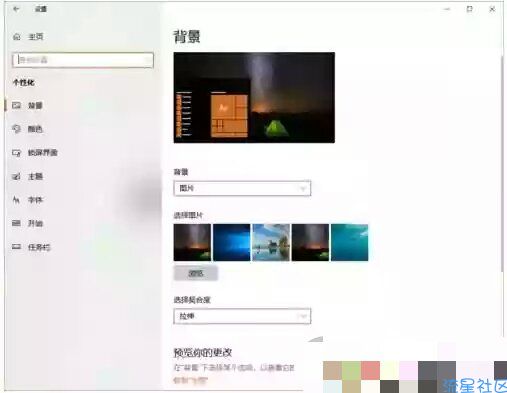This screenshot has width=507, height=393.
Task: Maximize the settings window
Action: [x=469, y=9]
